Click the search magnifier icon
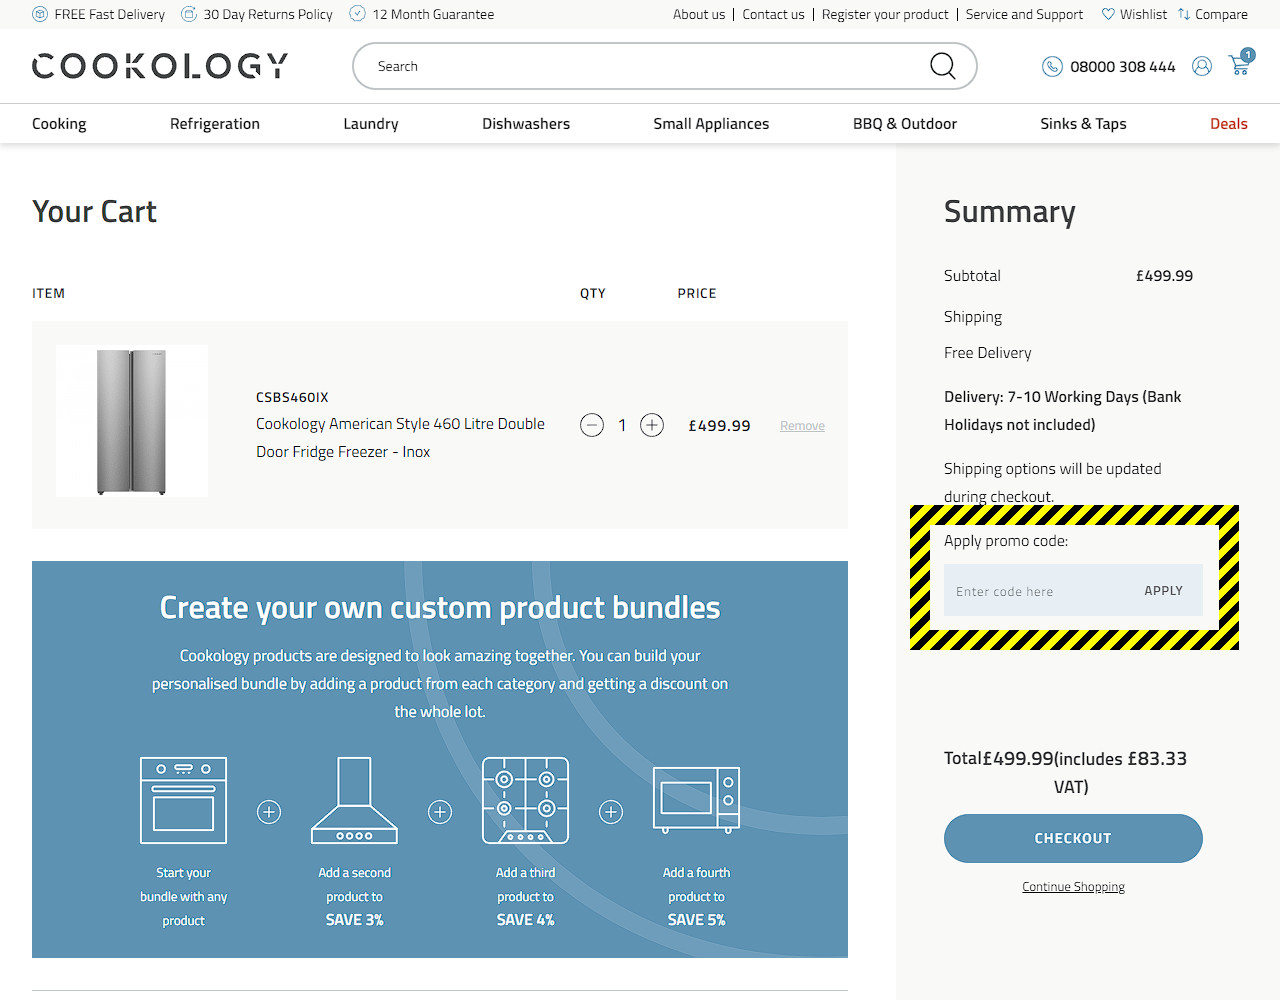The height and width of the screenshot is (1000, 1280). click(x=943, y=66)
